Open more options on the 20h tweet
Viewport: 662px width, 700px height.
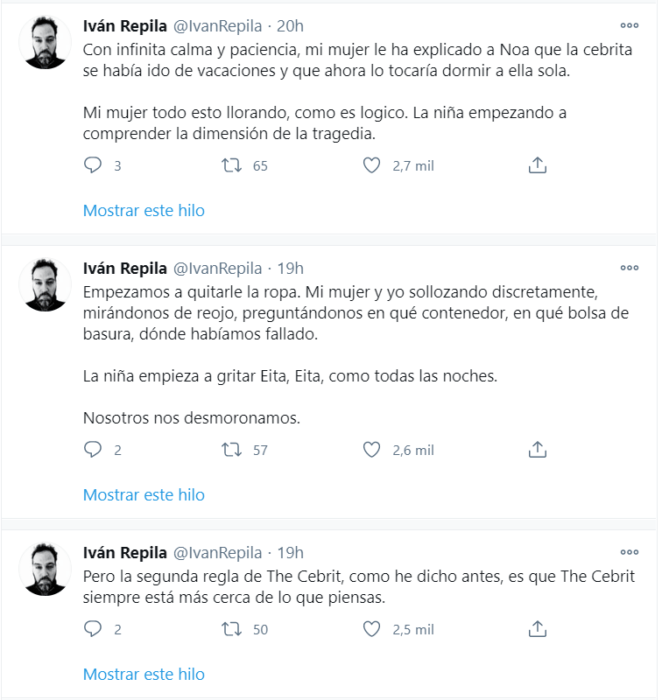[629, 25]
